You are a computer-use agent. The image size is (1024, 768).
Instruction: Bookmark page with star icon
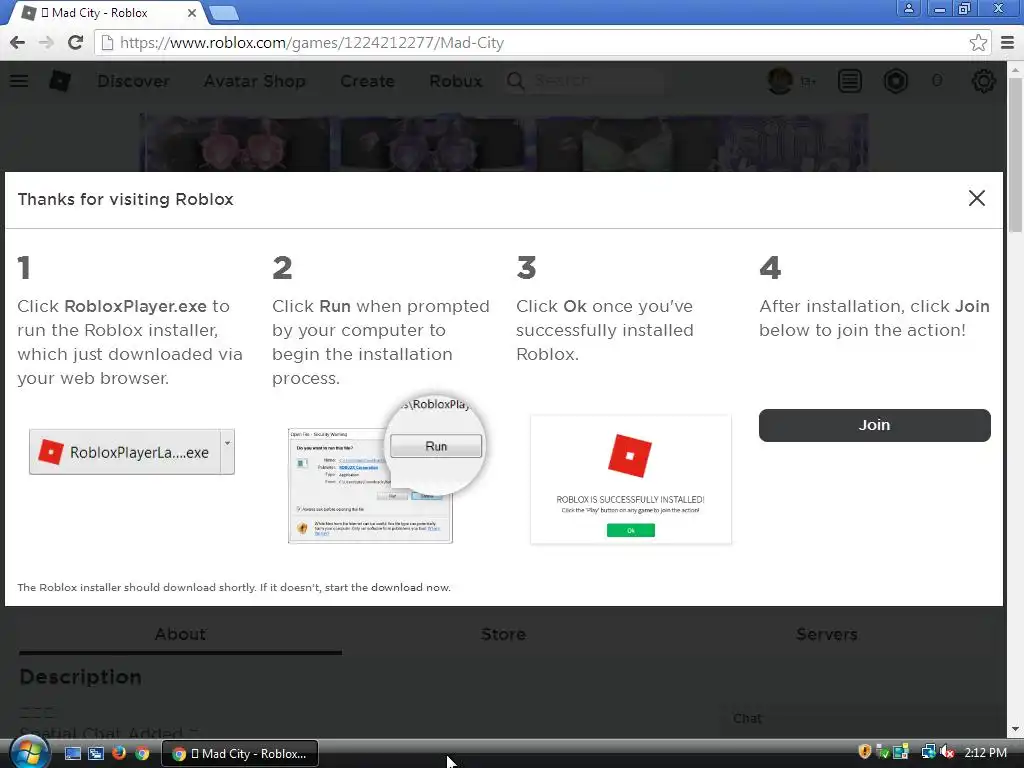click(978, 42)
